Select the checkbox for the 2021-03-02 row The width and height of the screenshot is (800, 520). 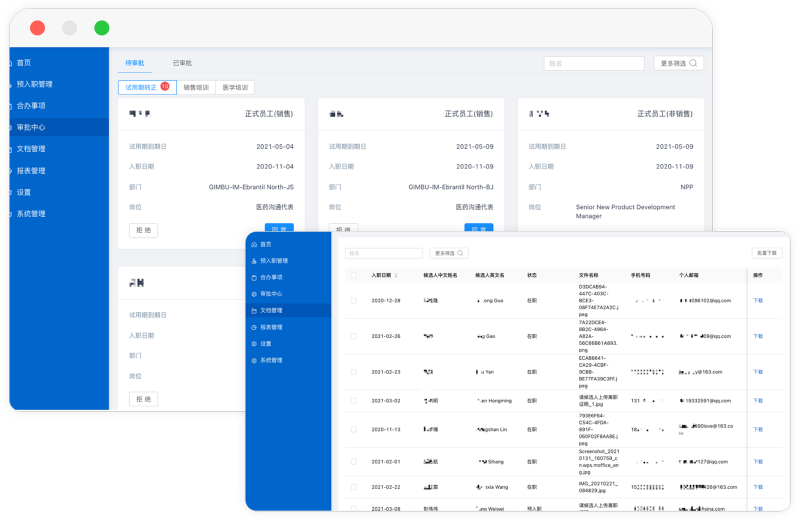click(353, 401)
